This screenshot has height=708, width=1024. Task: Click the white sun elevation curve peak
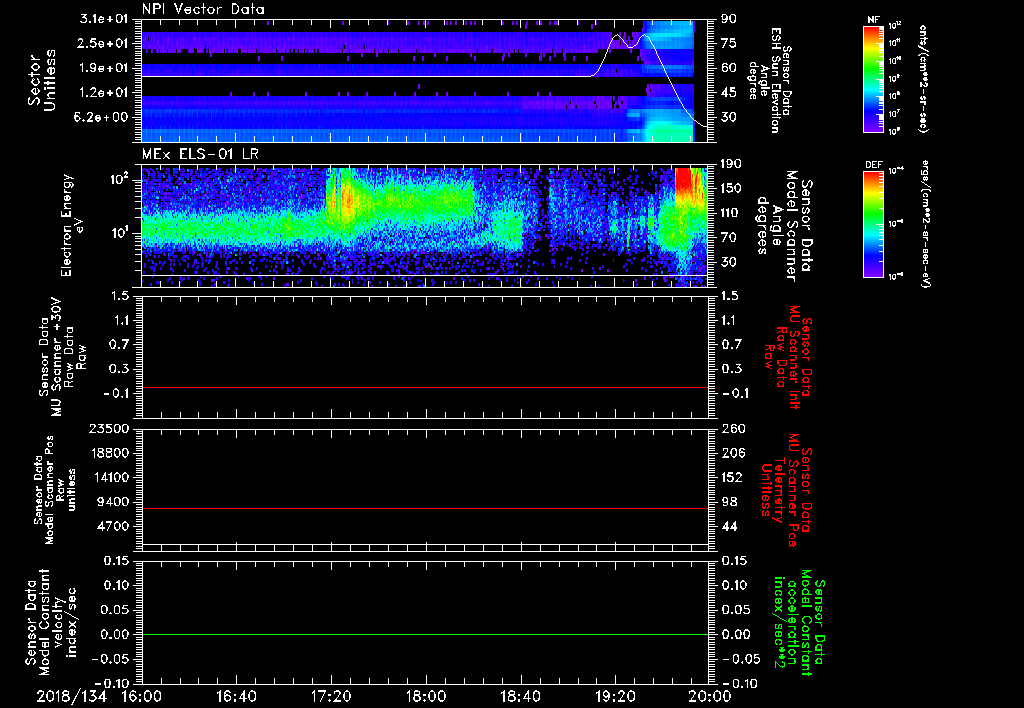616,35
